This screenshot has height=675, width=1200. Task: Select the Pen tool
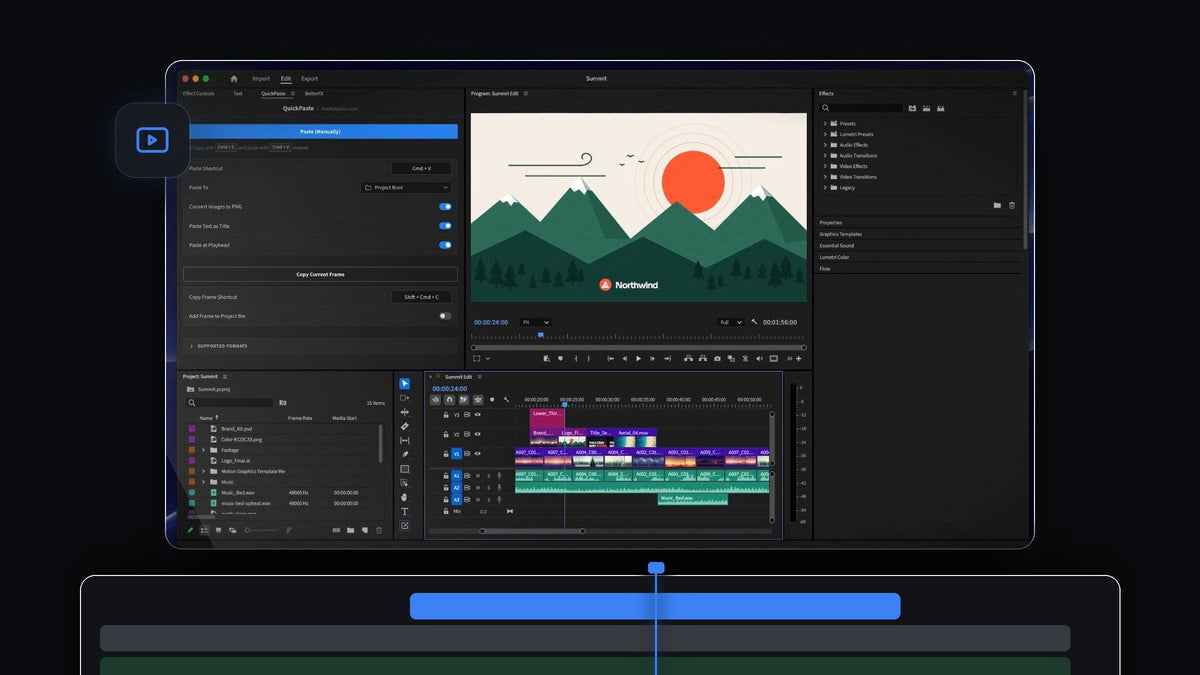point(405,455)
